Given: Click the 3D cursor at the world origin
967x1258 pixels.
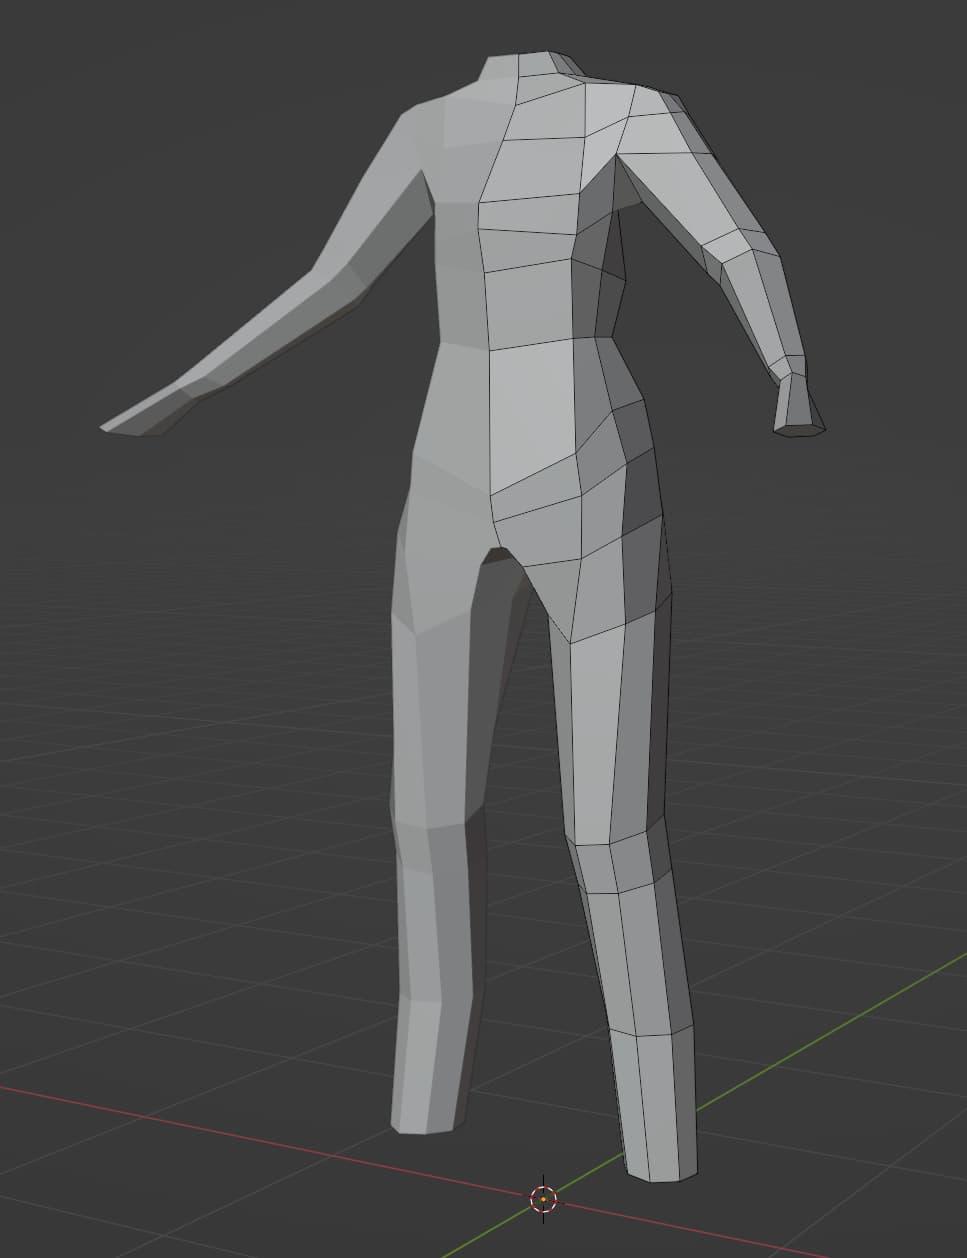Looking at the screenshot, I should tap(543, 1198).
